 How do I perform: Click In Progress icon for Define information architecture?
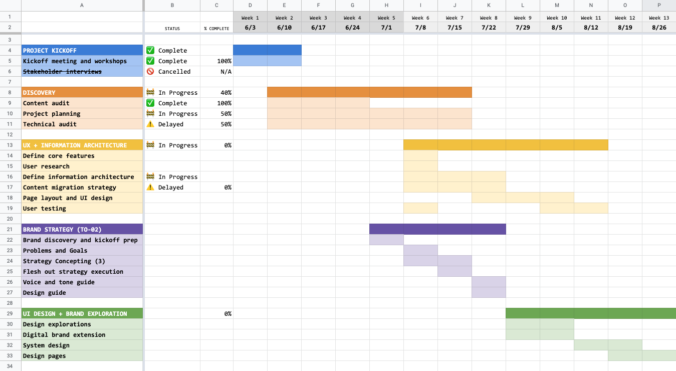[x=150, y=177]
